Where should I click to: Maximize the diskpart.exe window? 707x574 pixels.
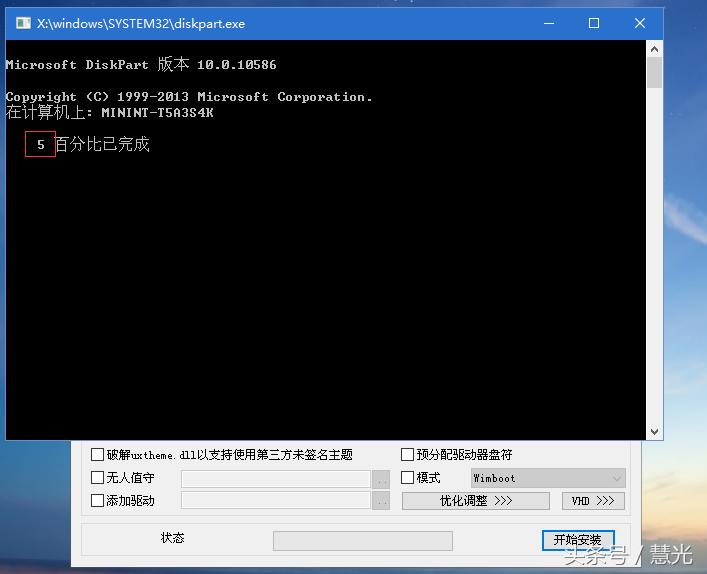coord(594,23)
